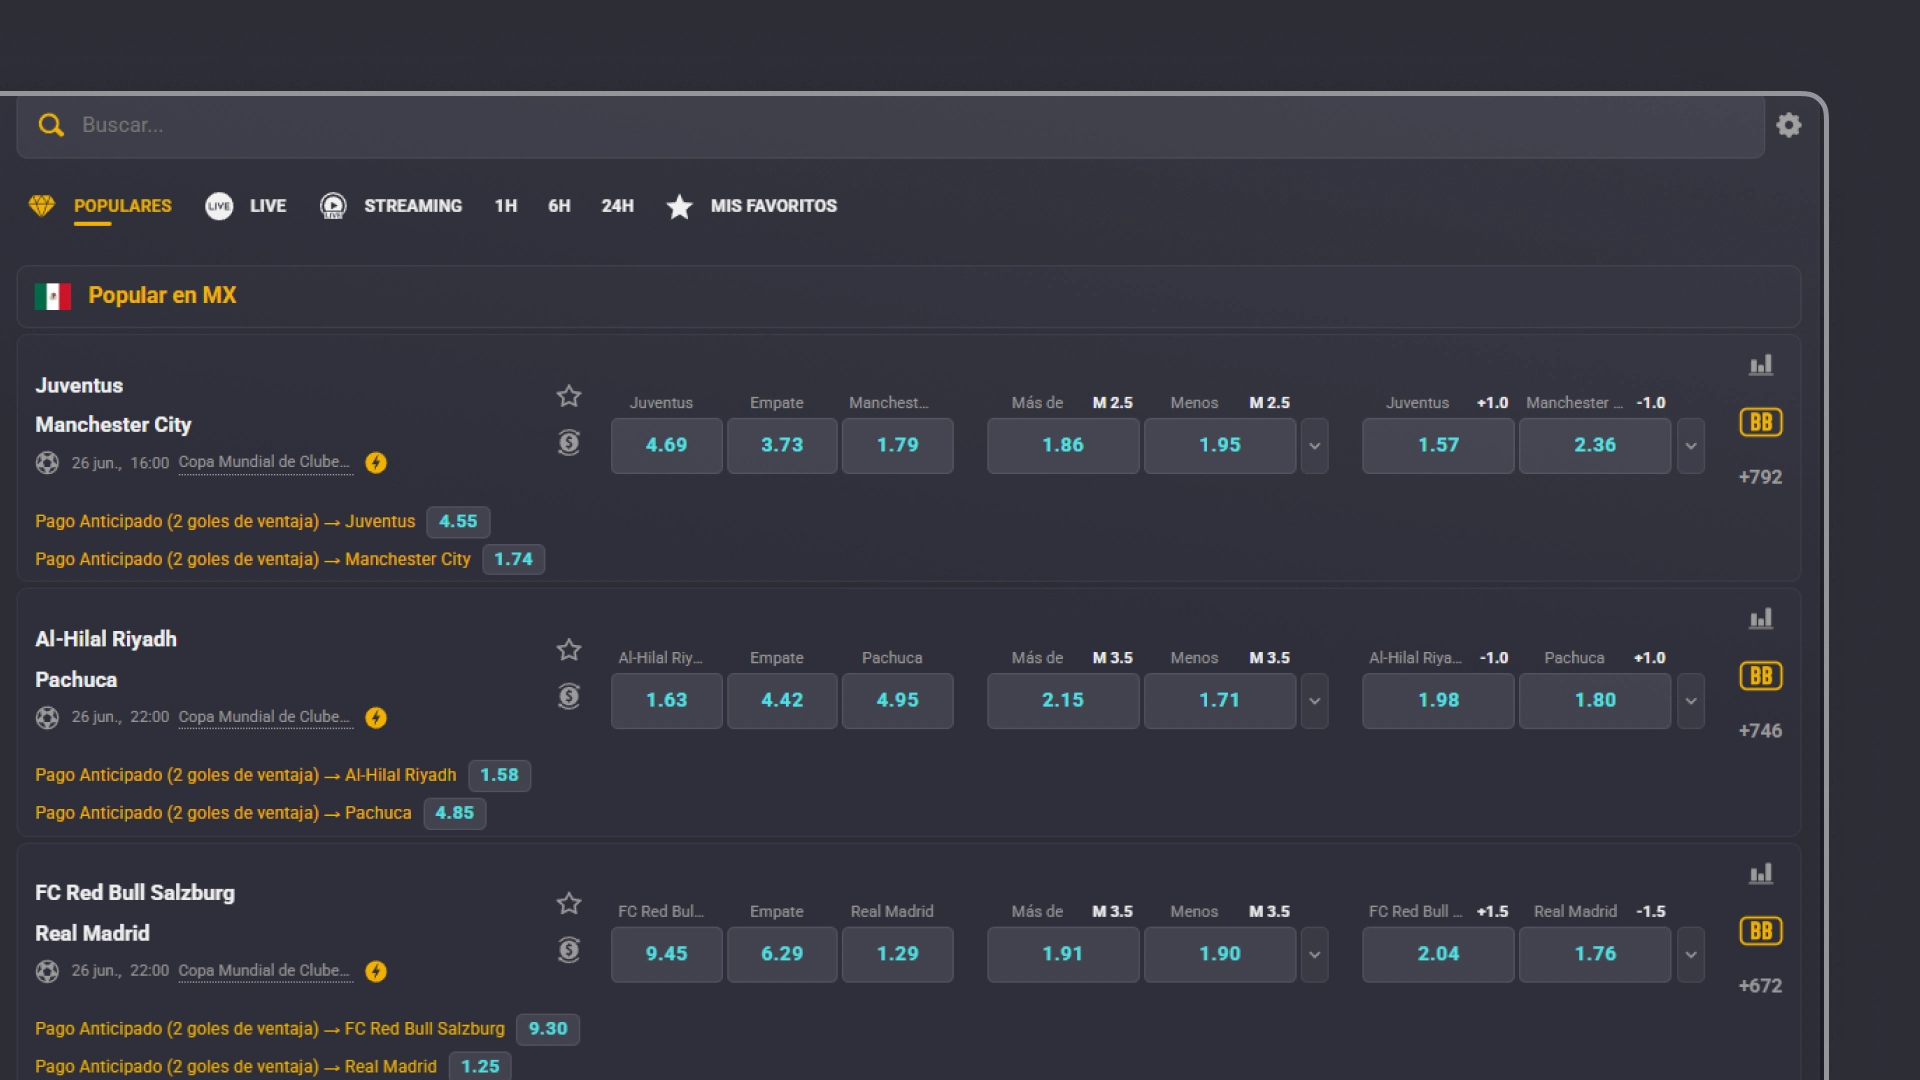This screenshot has height=1080, width=1920.
Task: Pick Menos 2.5 at 1.95
Action: point(1220,446)
